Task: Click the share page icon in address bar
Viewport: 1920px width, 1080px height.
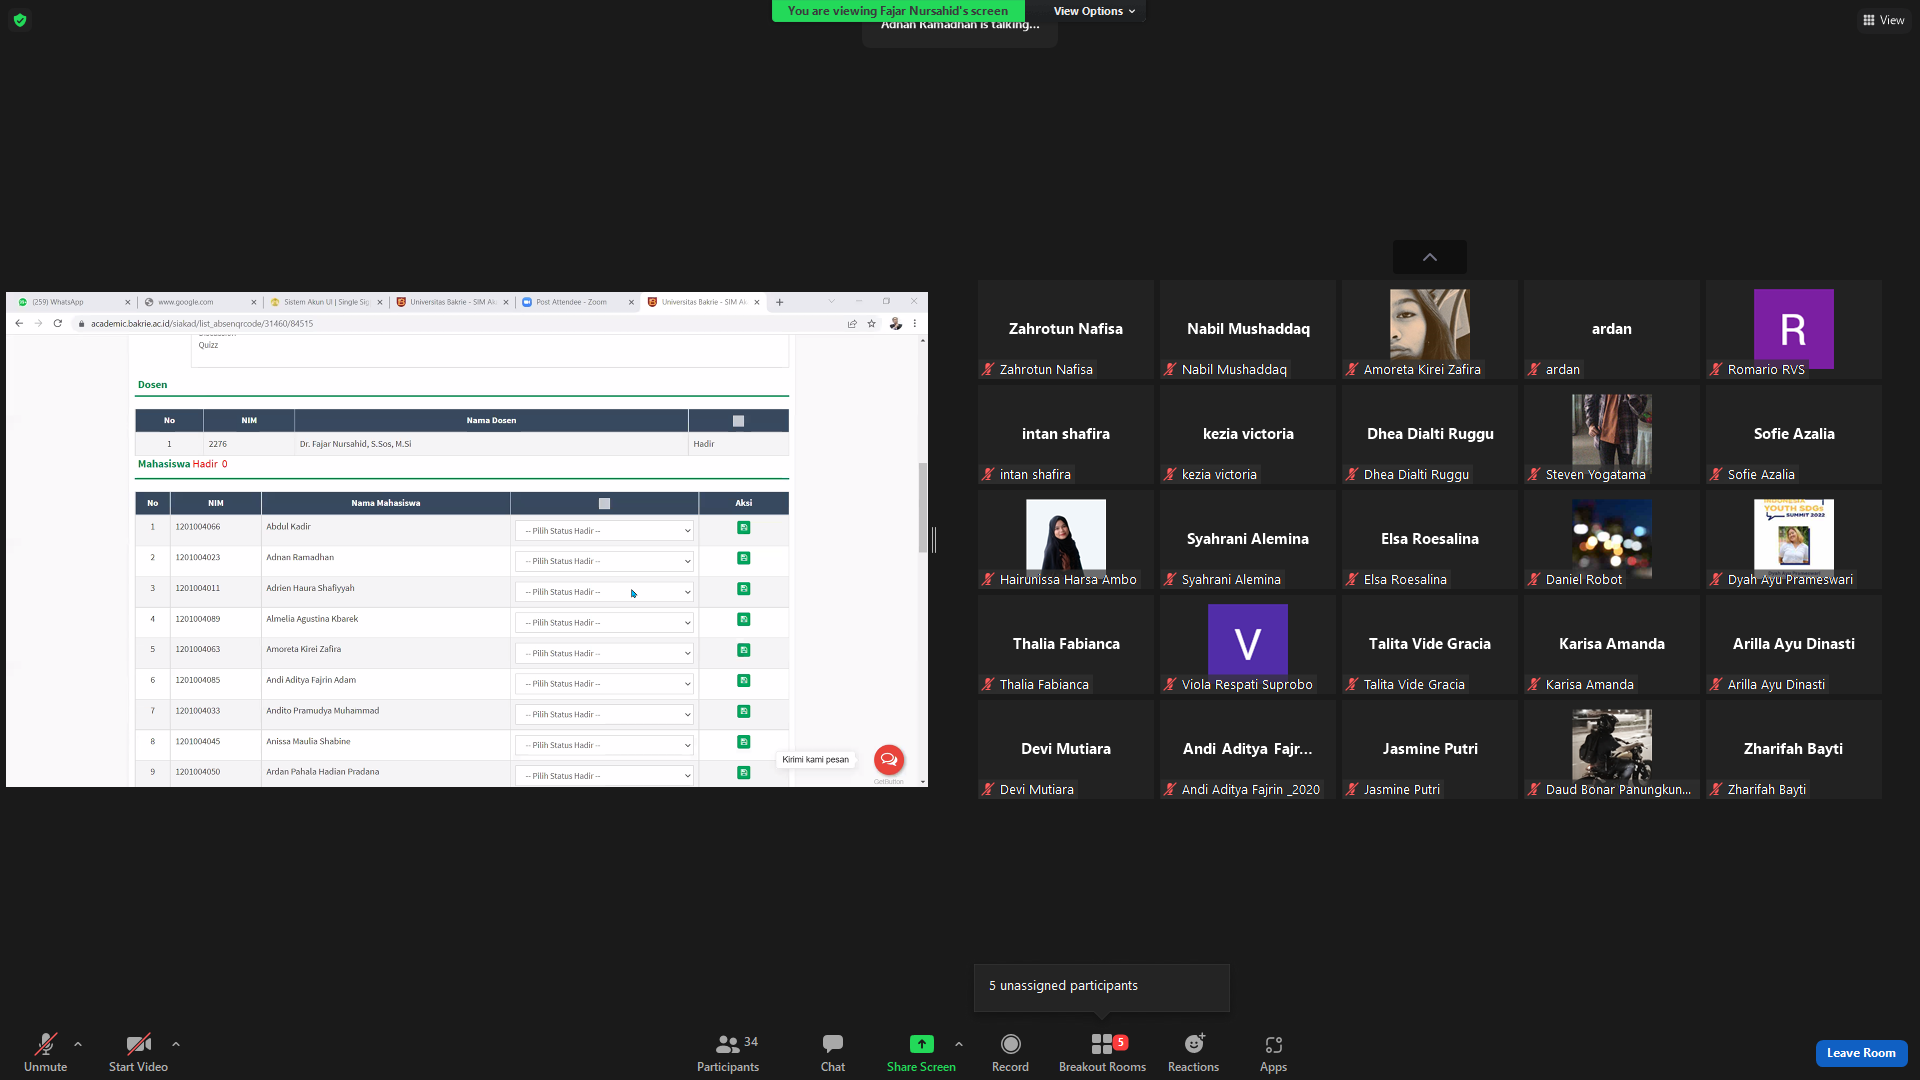Action: [852, 324]
